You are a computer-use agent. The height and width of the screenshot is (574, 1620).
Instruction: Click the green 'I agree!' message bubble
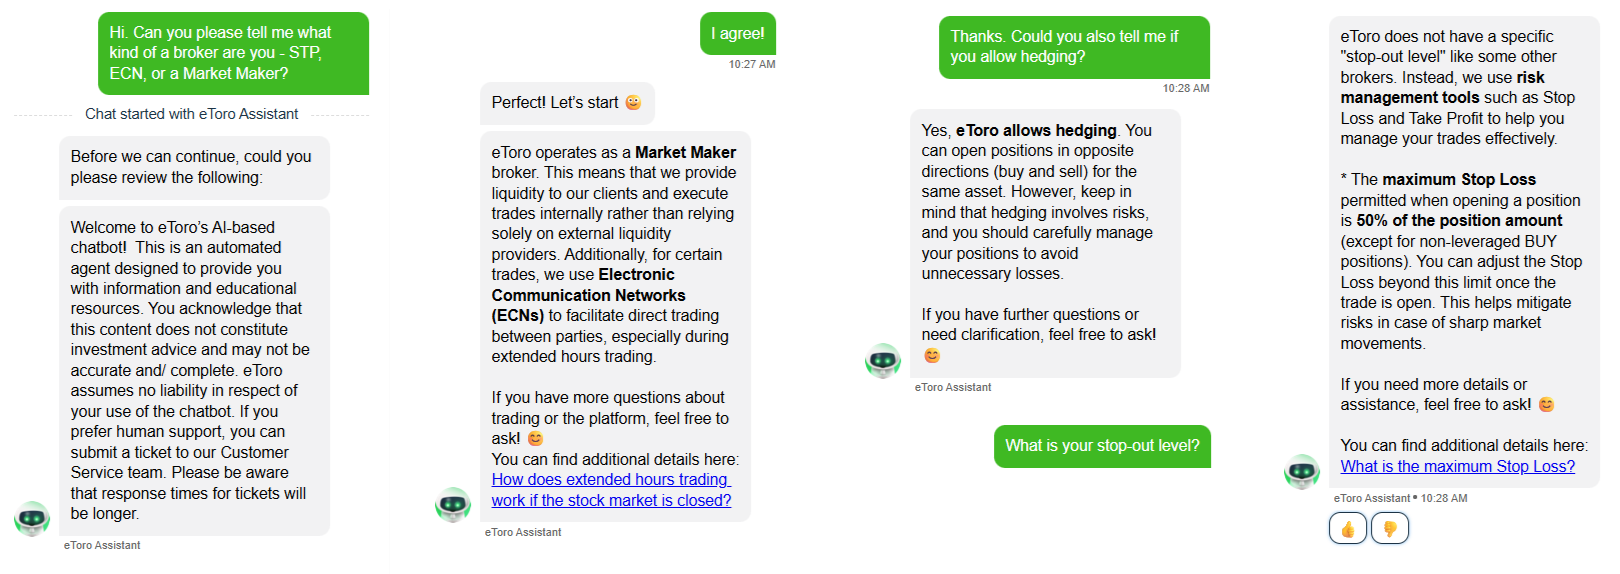738,33
